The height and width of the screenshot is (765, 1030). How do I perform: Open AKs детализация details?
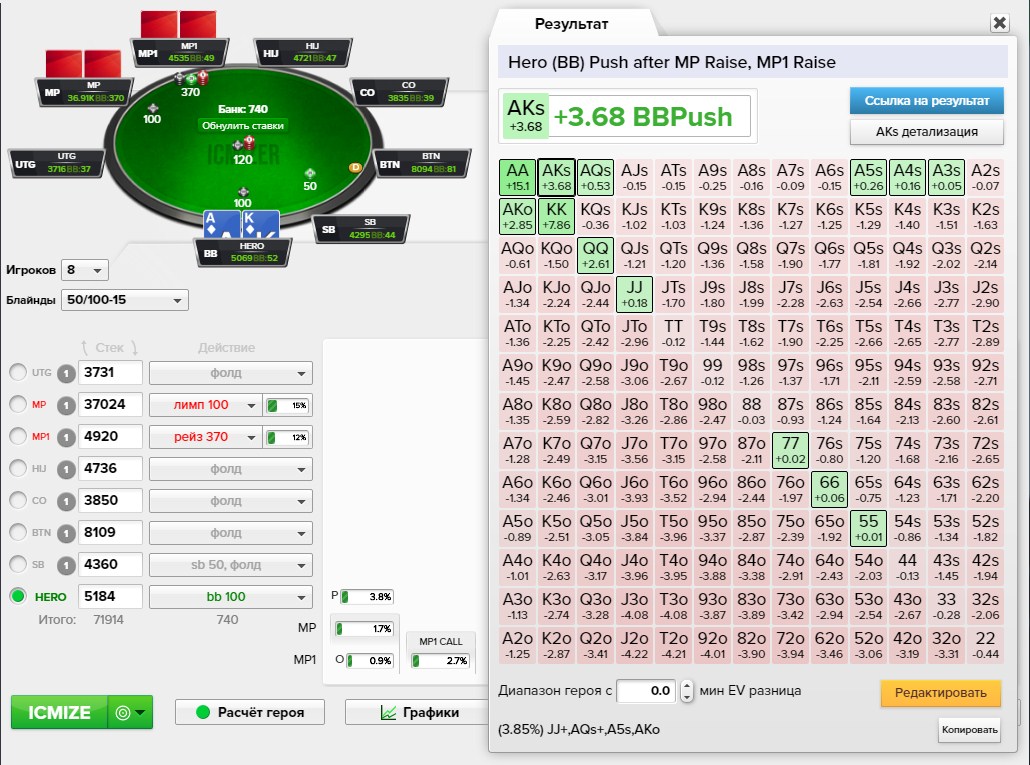point(926,131)
